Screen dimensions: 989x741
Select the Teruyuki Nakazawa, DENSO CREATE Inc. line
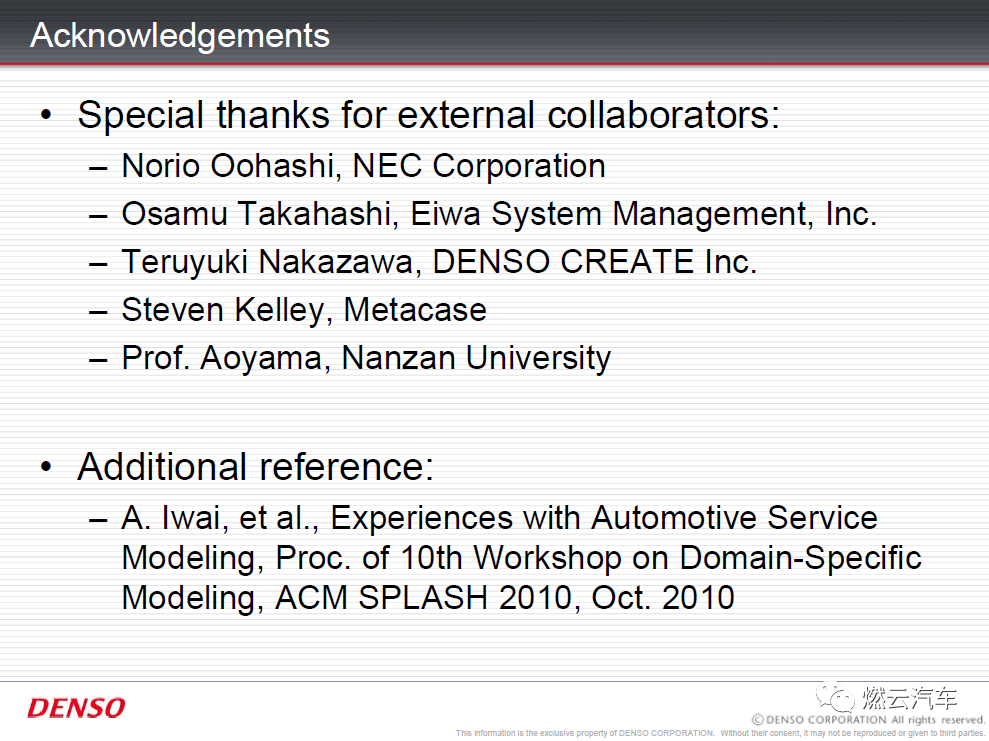(439, 262)
